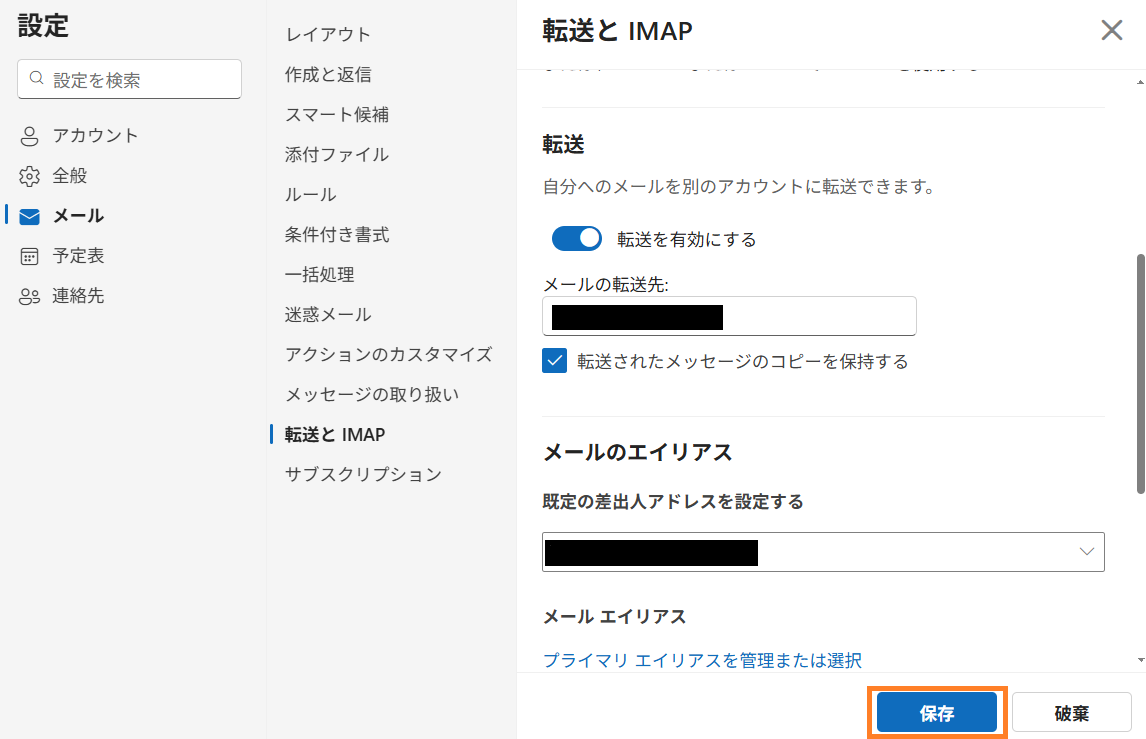
Task: Click the Mail envelope icon
Action: (30, 216)
